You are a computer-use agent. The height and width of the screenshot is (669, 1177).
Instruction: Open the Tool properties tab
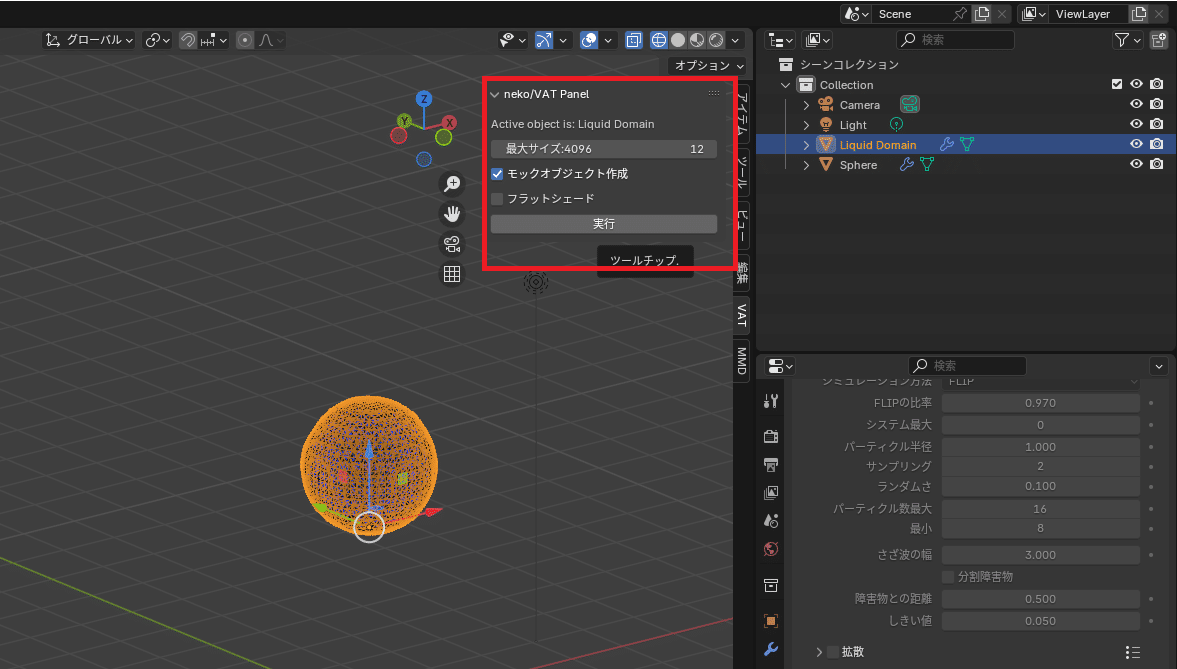(x=771, y=401)
